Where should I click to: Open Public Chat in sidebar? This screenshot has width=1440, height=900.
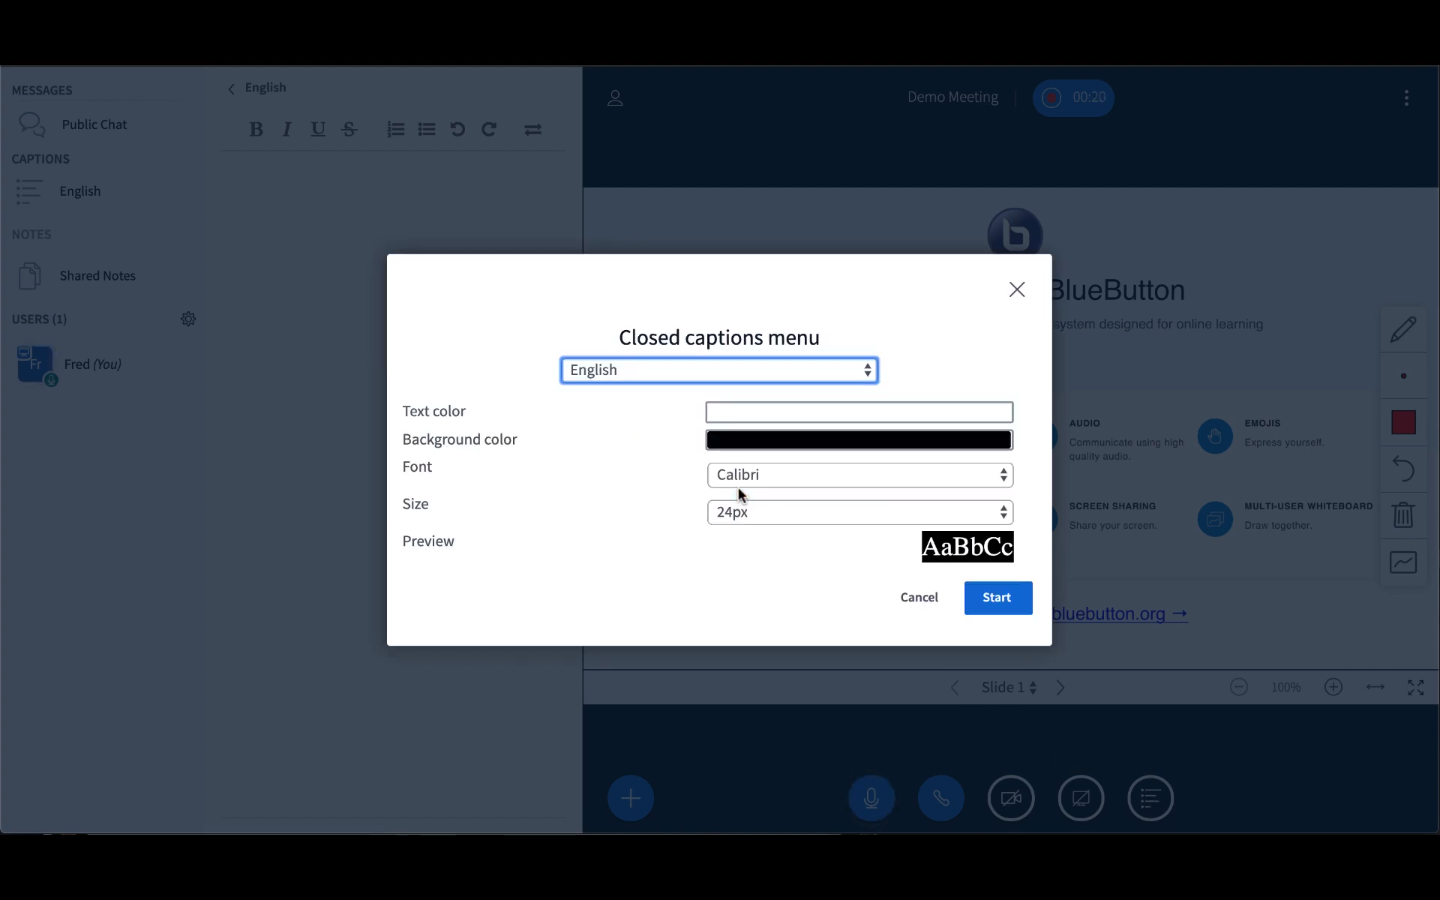tap(94, 125)
